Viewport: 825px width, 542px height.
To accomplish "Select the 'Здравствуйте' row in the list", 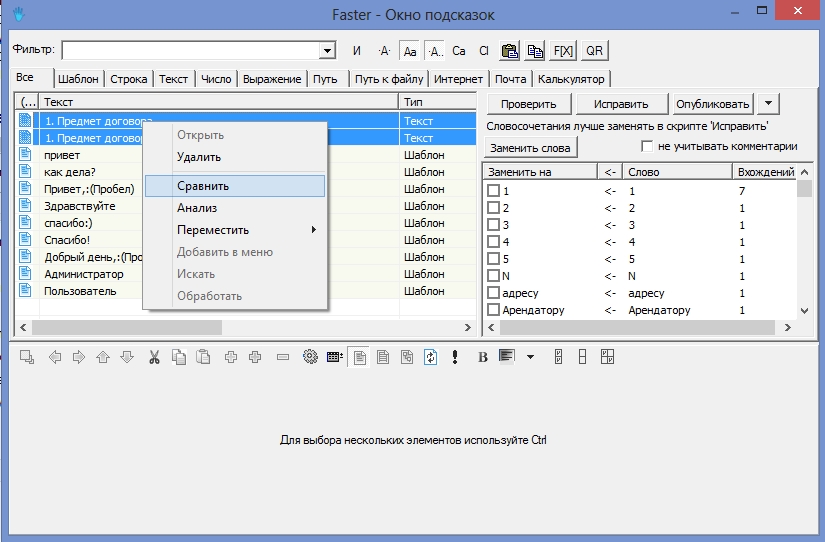I will tap(246, 206).
